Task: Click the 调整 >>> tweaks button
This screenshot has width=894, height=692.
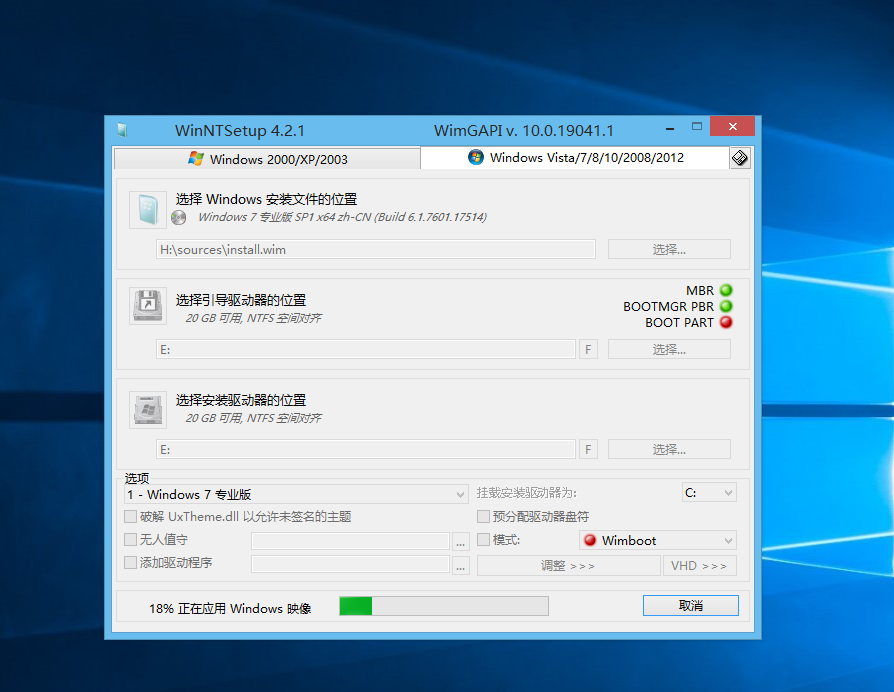Action: pyautogui.click(x=568, y=565)
